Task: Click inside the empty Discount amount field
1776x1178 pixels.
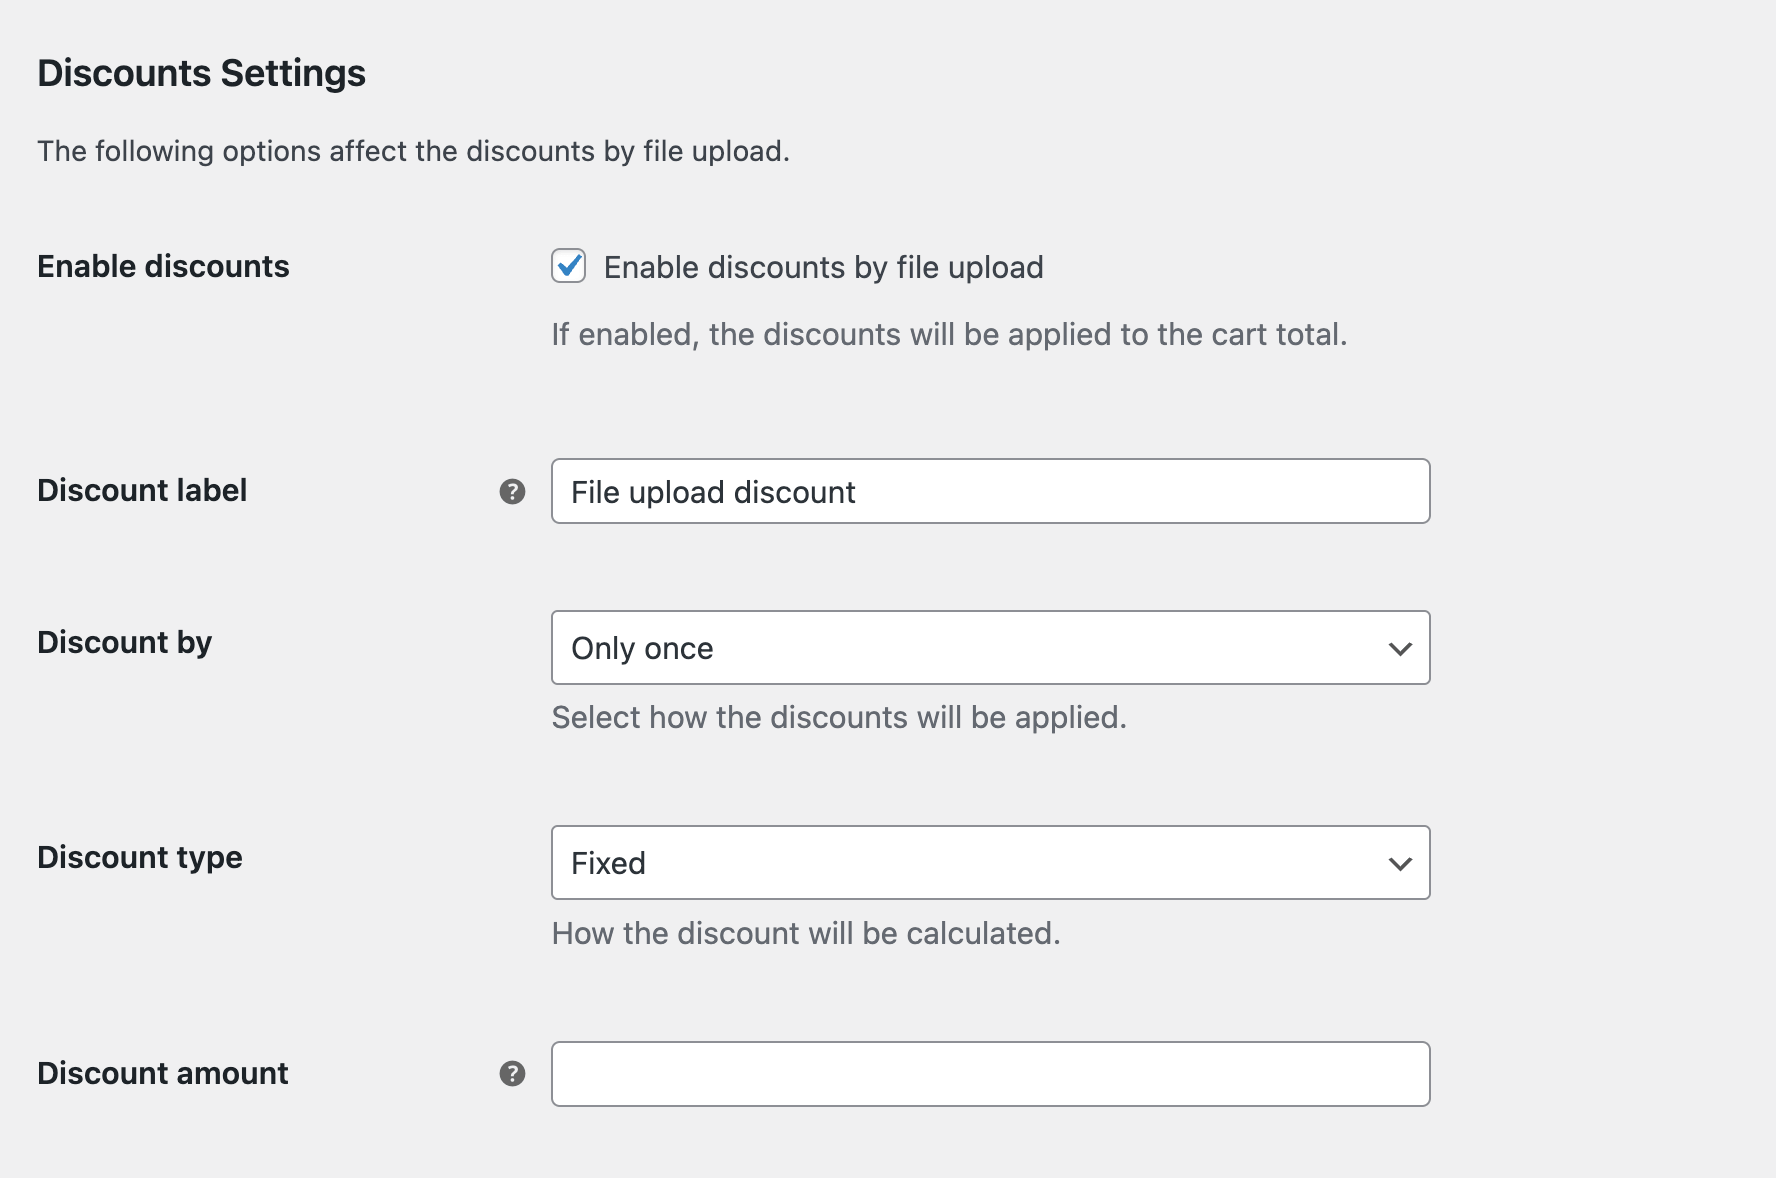Action: click(x=990, y=1073)
